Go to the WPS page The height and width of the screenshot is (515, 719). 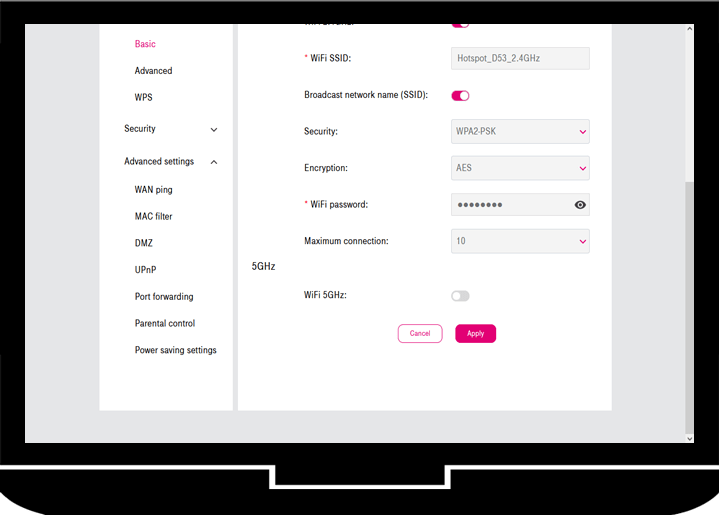point(143,98)
